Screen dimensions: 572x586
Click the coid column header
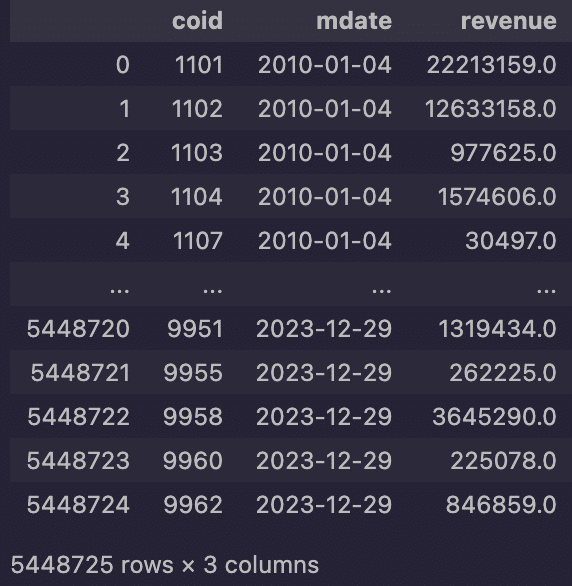click(197, 21)
